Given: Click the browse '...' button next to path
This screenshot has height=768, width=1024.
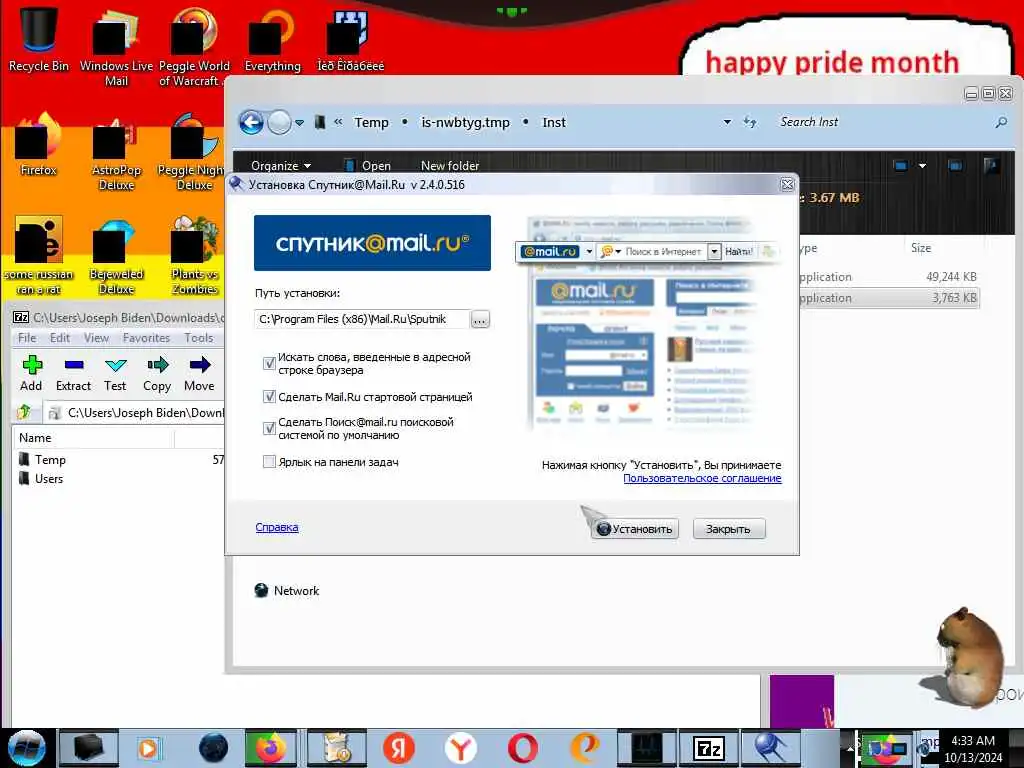Looking at the screenshot, I should pyautogui.click(x=480, y=319).
